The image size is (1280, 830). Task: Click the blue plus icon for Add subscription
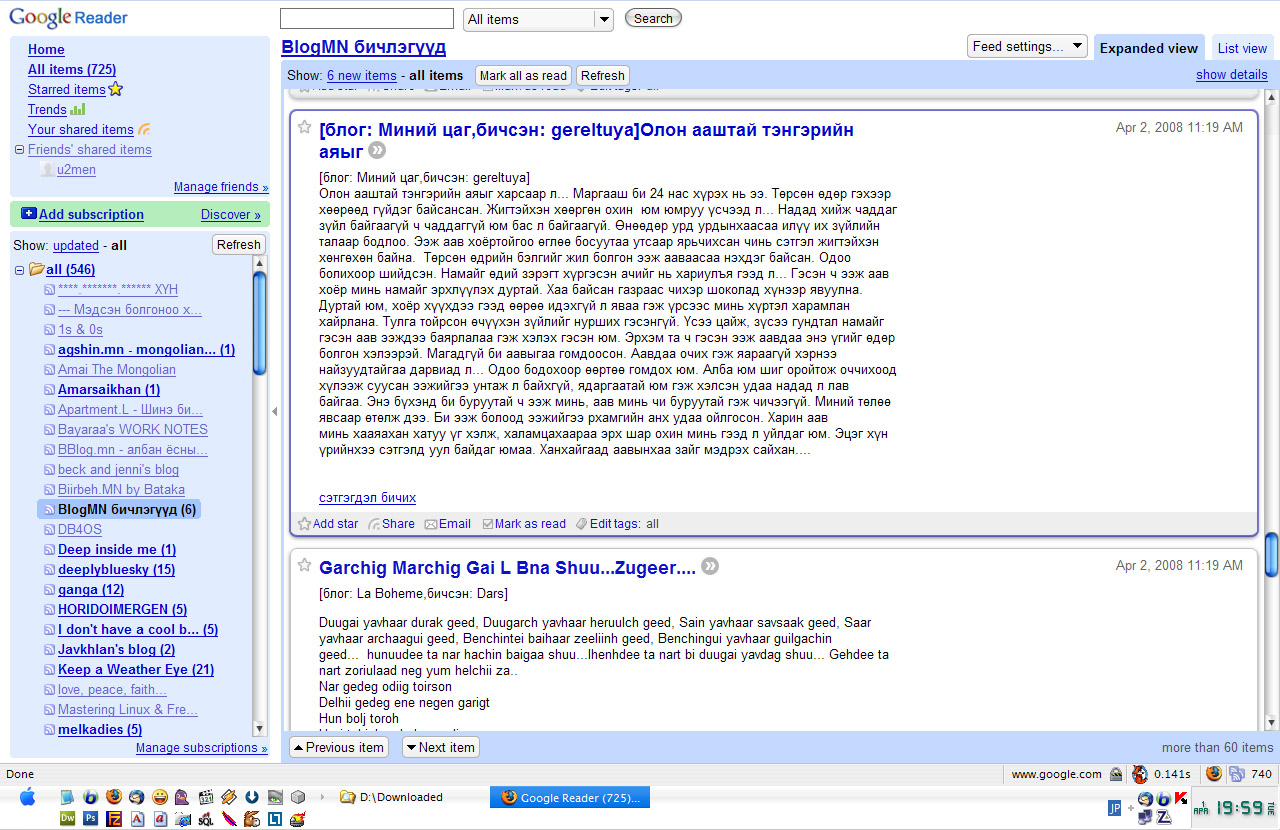28,213
